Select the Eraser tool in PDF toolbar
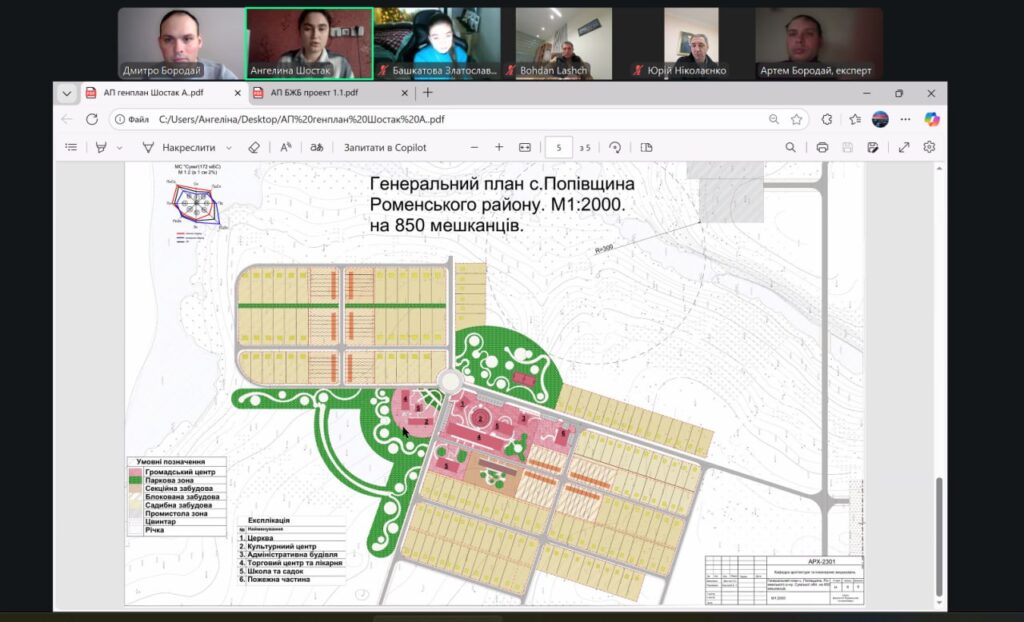This screenshot has width=1024, height=622. pos(254,147)
